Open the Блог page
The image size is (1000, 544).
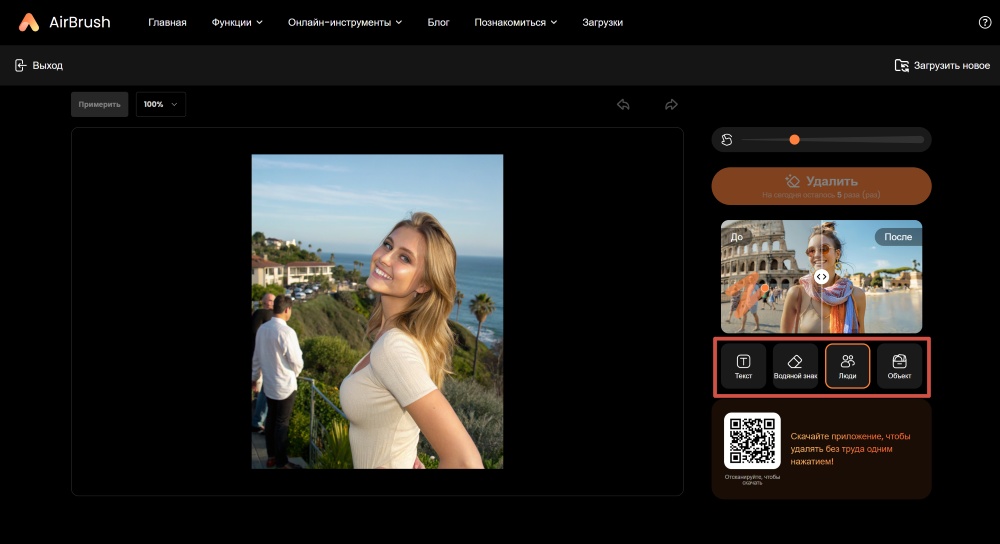[438, 22]
